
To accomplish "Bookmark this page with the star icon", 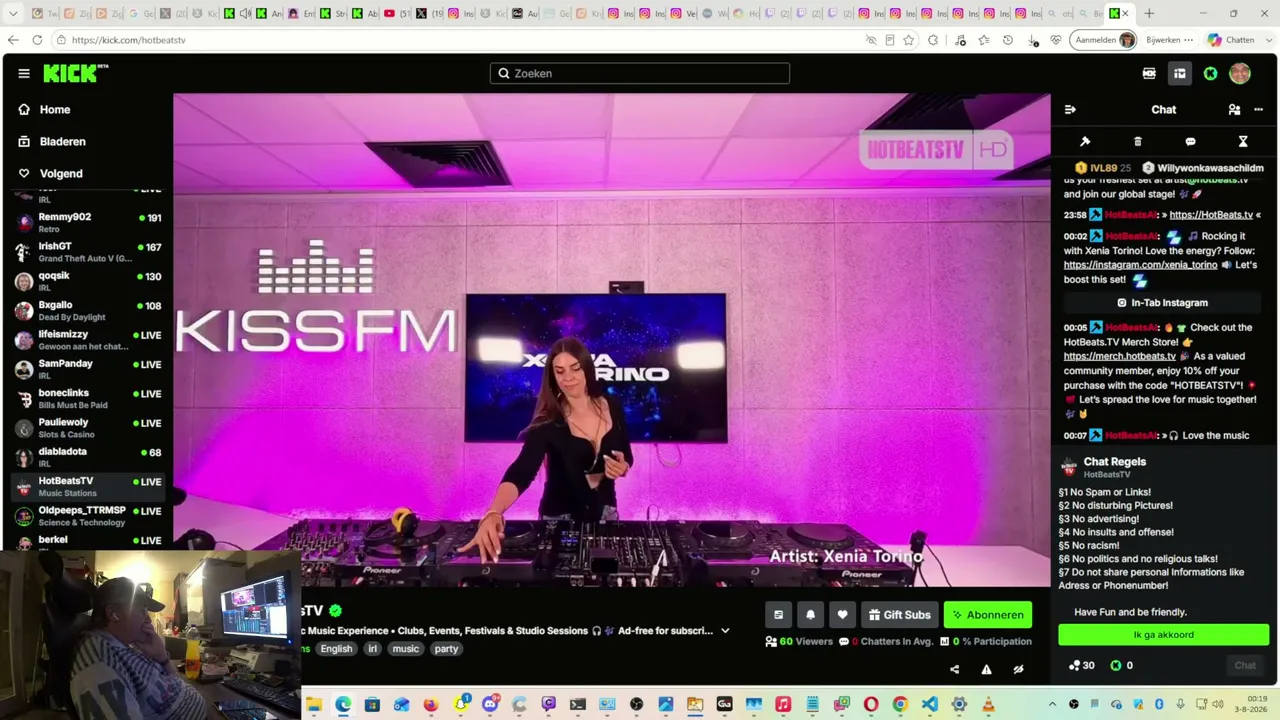I will click(x=909, y=40).
